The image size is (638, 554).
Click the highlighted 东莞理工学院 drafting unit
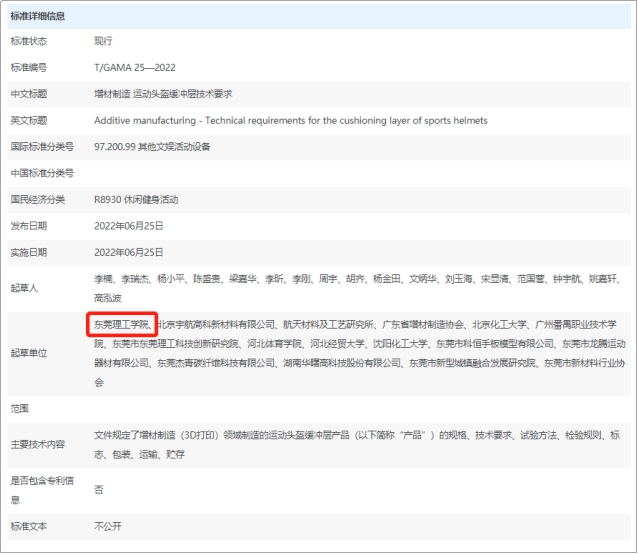(x=121, y=325)
